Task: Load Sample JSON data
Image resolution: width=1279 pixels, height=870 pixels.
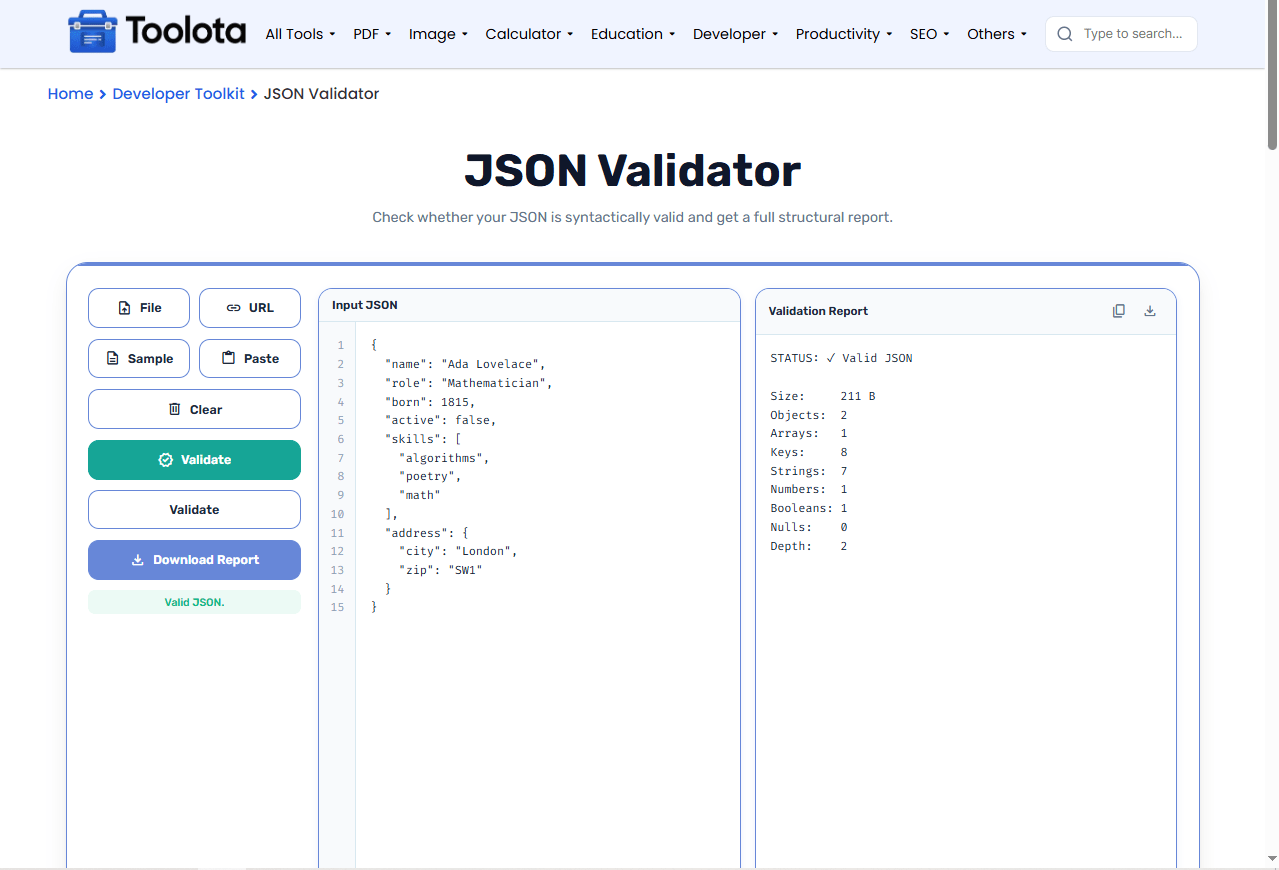Action: pyautogui.click(x=139, y=359)
